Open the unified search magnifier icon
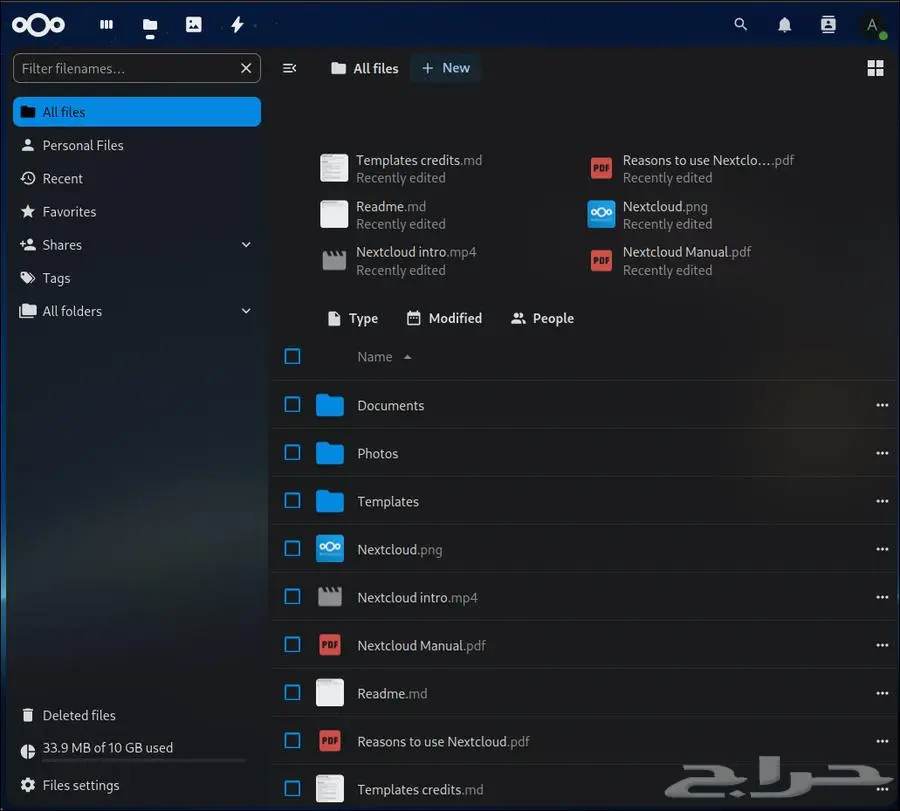Screen dimensions: 900x811 (x=740, y=25)
